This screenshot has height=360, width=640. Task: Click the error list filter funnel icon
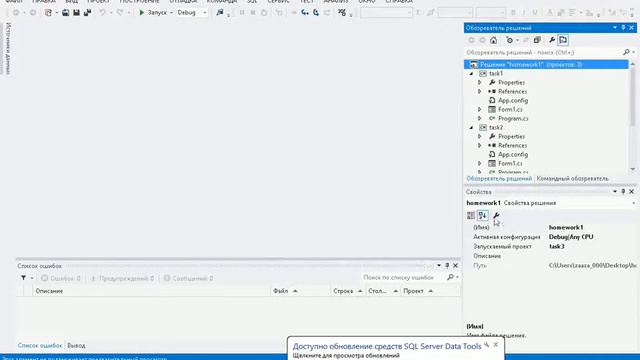pyautogui.click(x=24, y=278)
